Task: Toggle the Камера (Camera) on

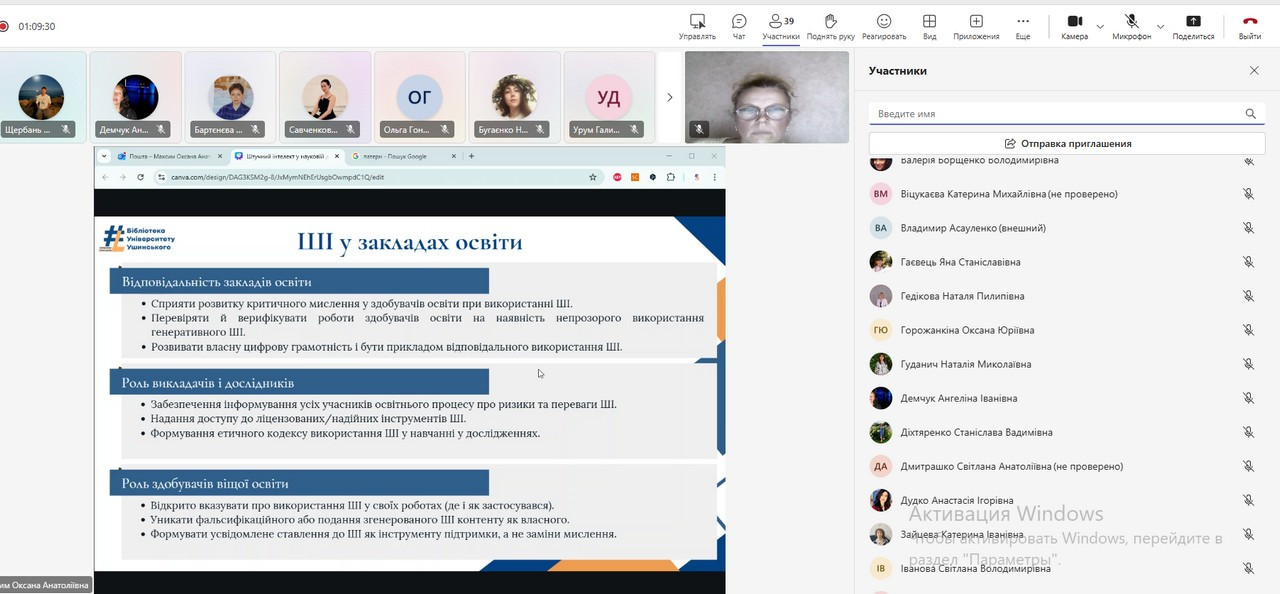Action: pos(1074,26)
